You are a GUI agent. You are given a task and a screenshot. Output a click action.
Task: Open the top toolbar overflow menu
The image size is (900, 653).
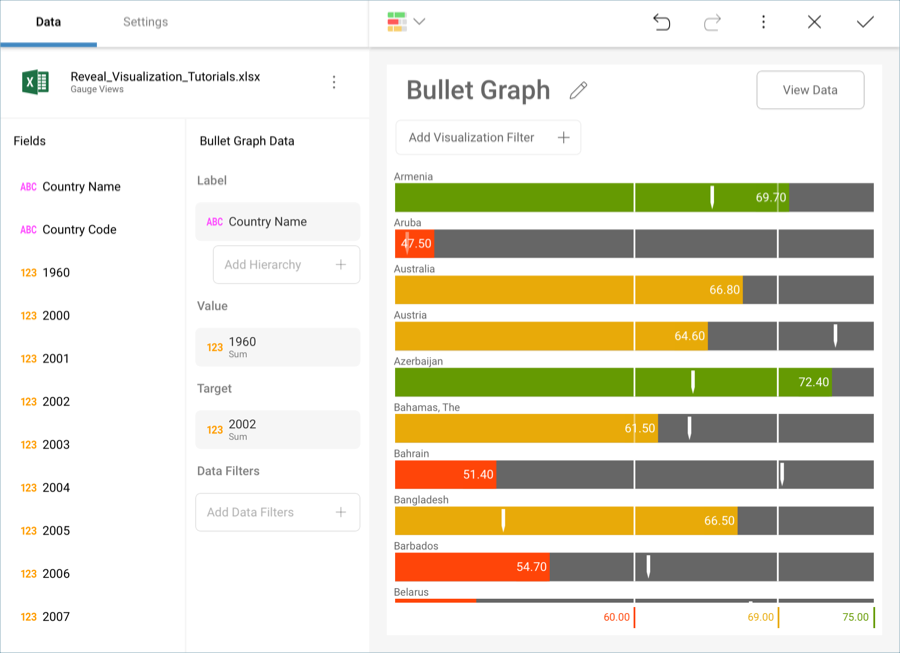point(763,22)
